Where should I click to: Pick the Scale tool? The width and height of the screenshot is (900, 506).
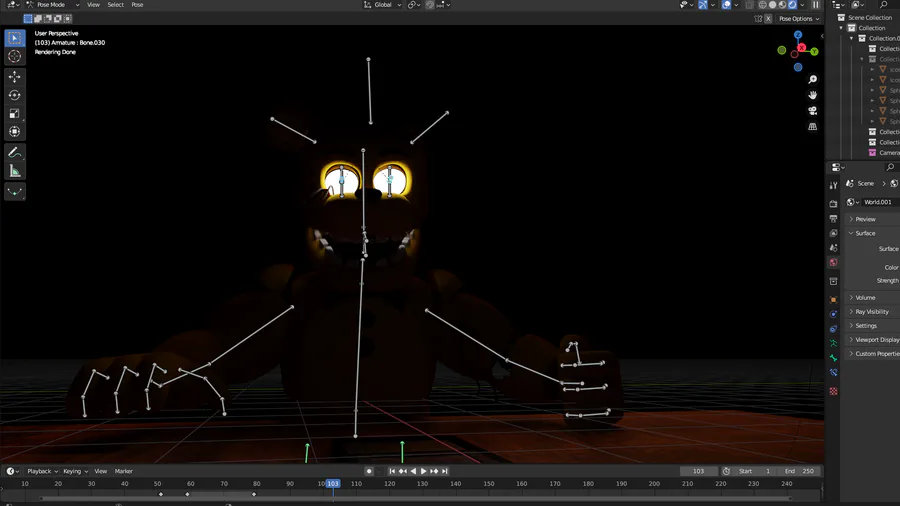coord(15,113)
